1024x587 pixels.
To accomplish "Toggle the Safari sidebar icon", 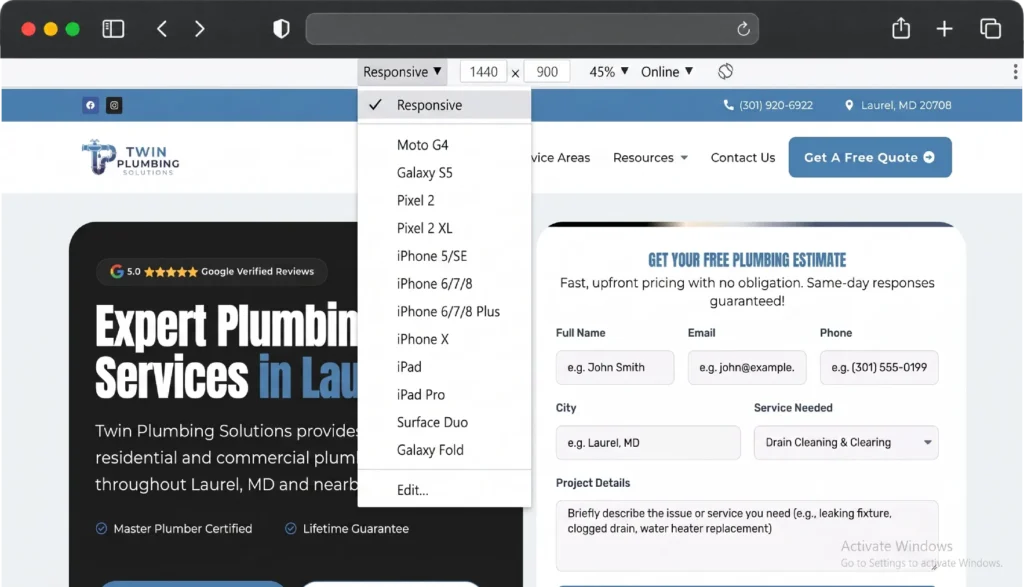I will [x=113, y=29].
